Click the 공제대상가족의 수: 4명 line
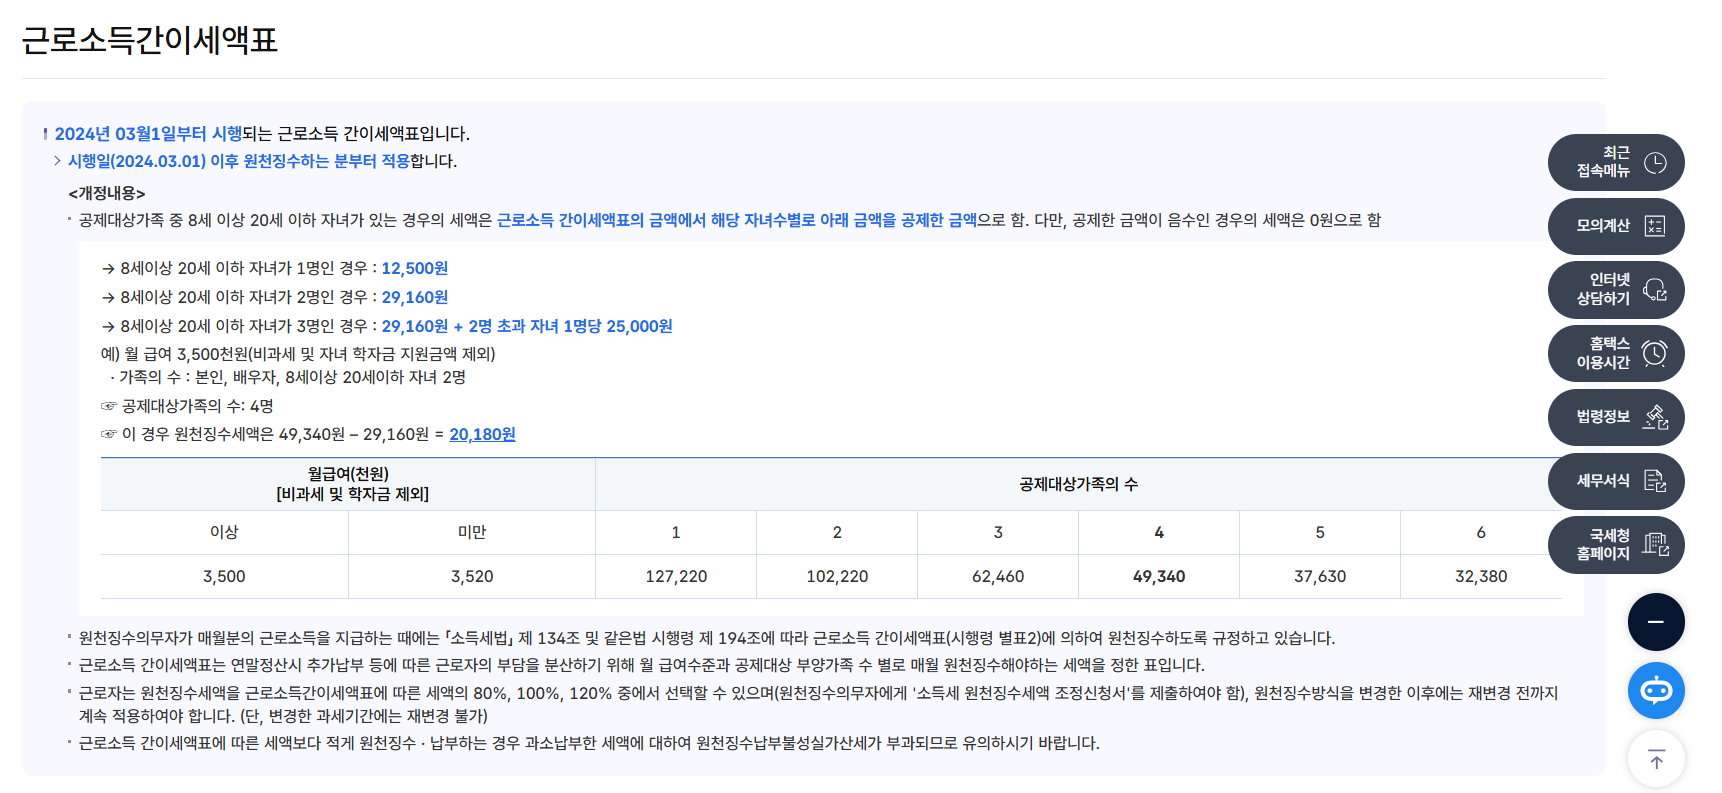Viewport: 1722px width, 793px height. pyautogui.click(x=187, y=406)
